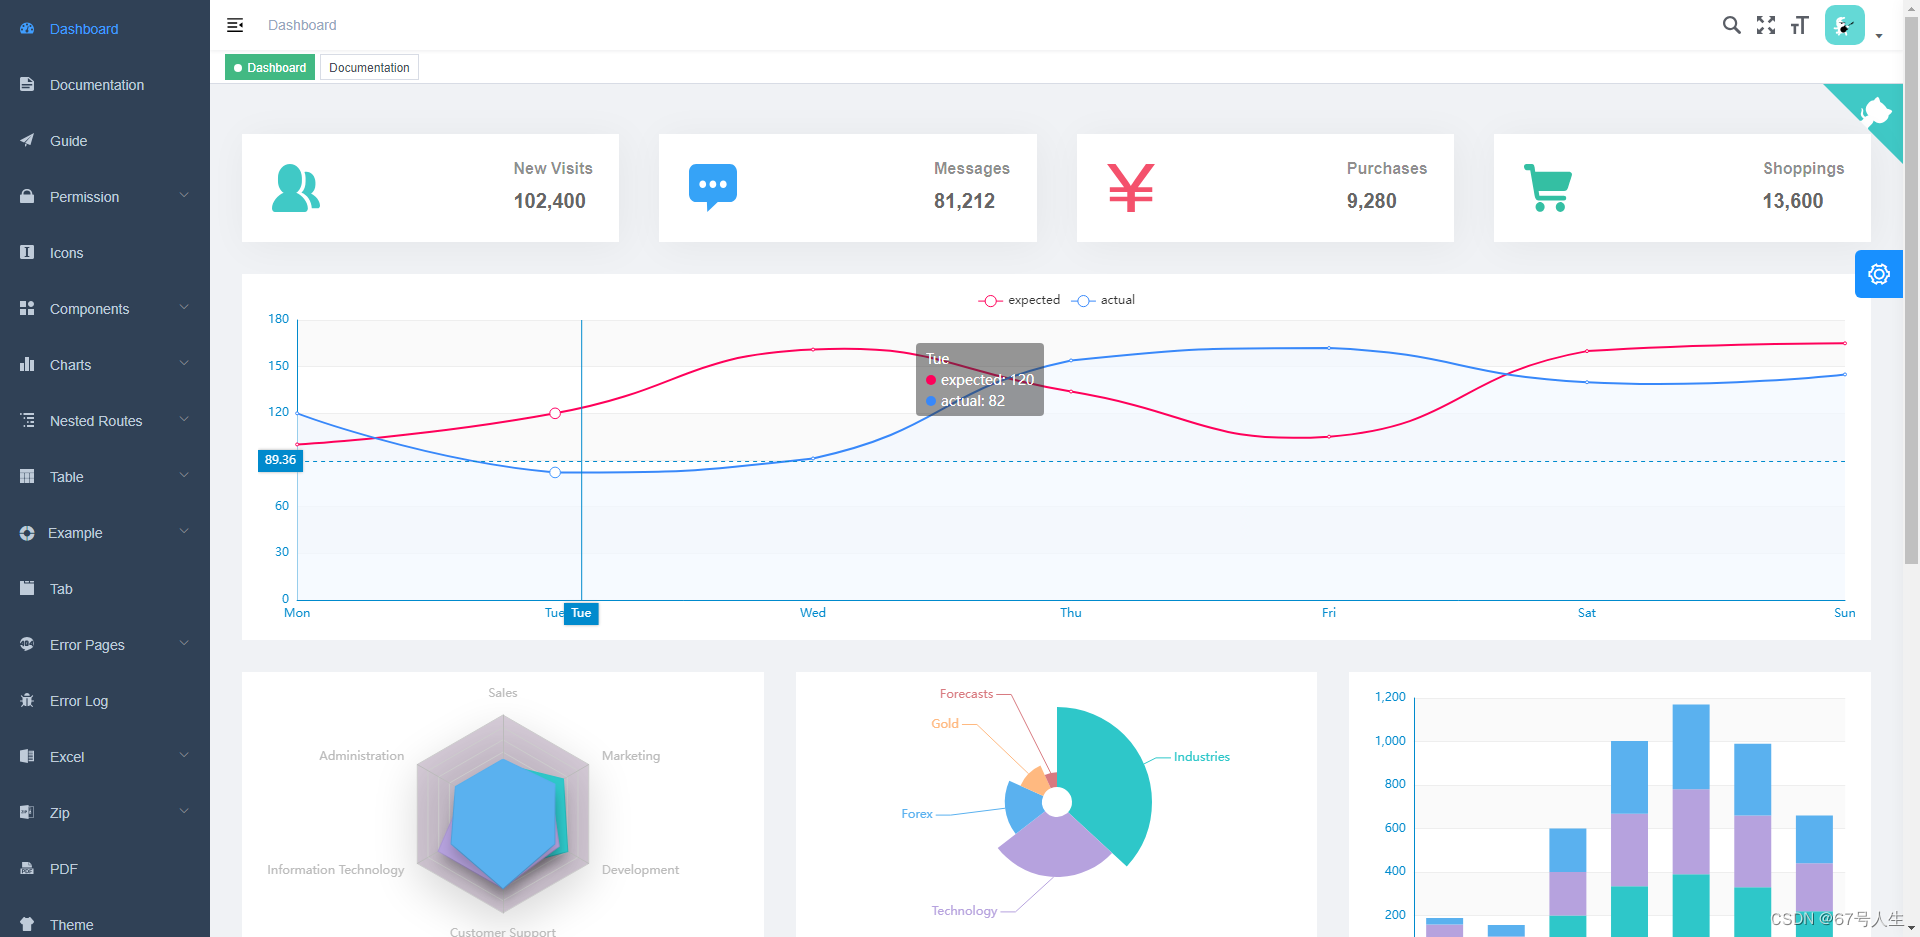Click the Industries pie label
Viewport: 1920px width, 937px height.
pyautogui.click(x=1201, y=757)
